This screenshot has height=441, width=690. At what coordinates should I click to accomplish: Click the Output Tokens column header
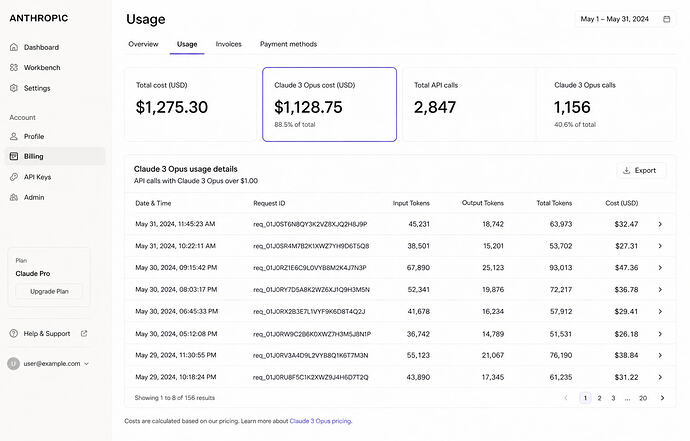pyautogui.click(x=483, y=203)
